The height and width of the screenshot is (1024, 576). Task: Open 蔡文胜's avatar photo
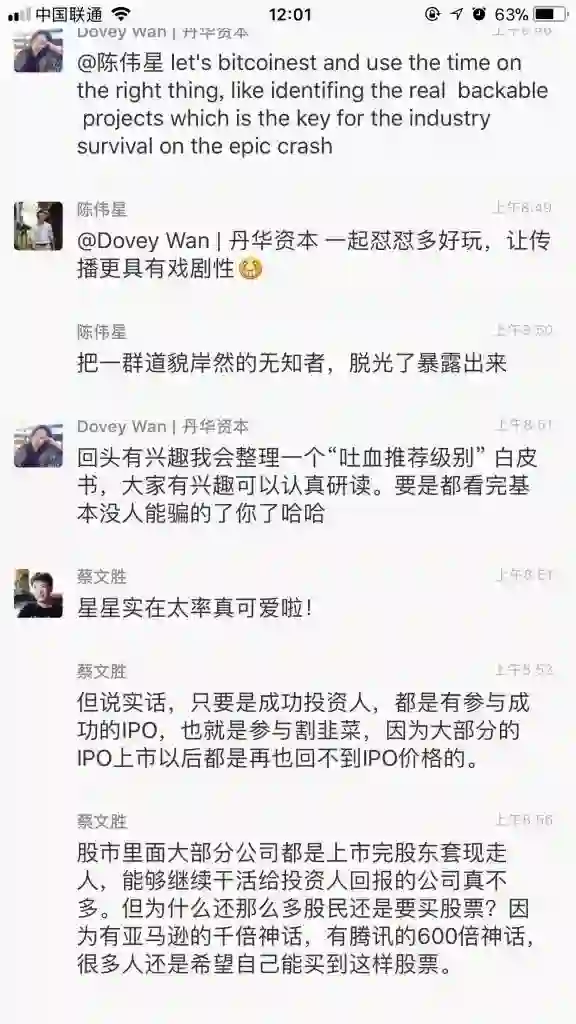coord(39,593)
